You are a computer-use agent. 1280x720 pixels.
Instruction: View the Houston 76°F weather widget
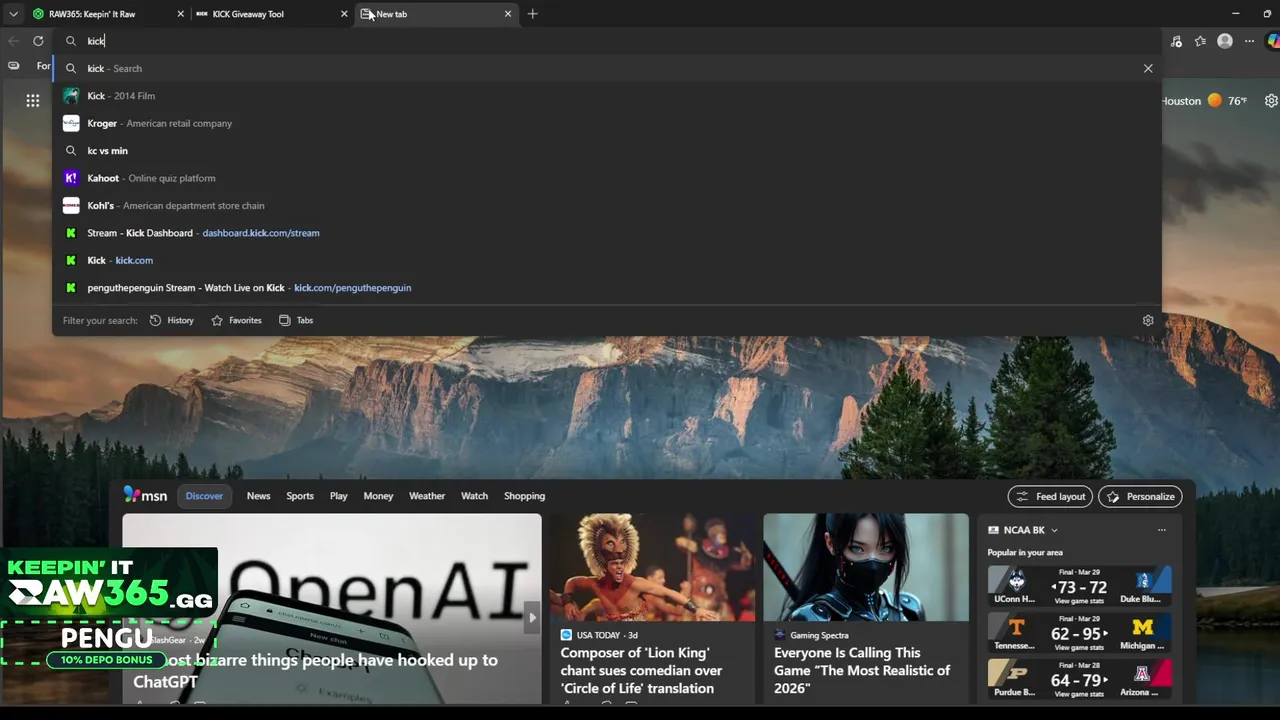[1205, 101]
